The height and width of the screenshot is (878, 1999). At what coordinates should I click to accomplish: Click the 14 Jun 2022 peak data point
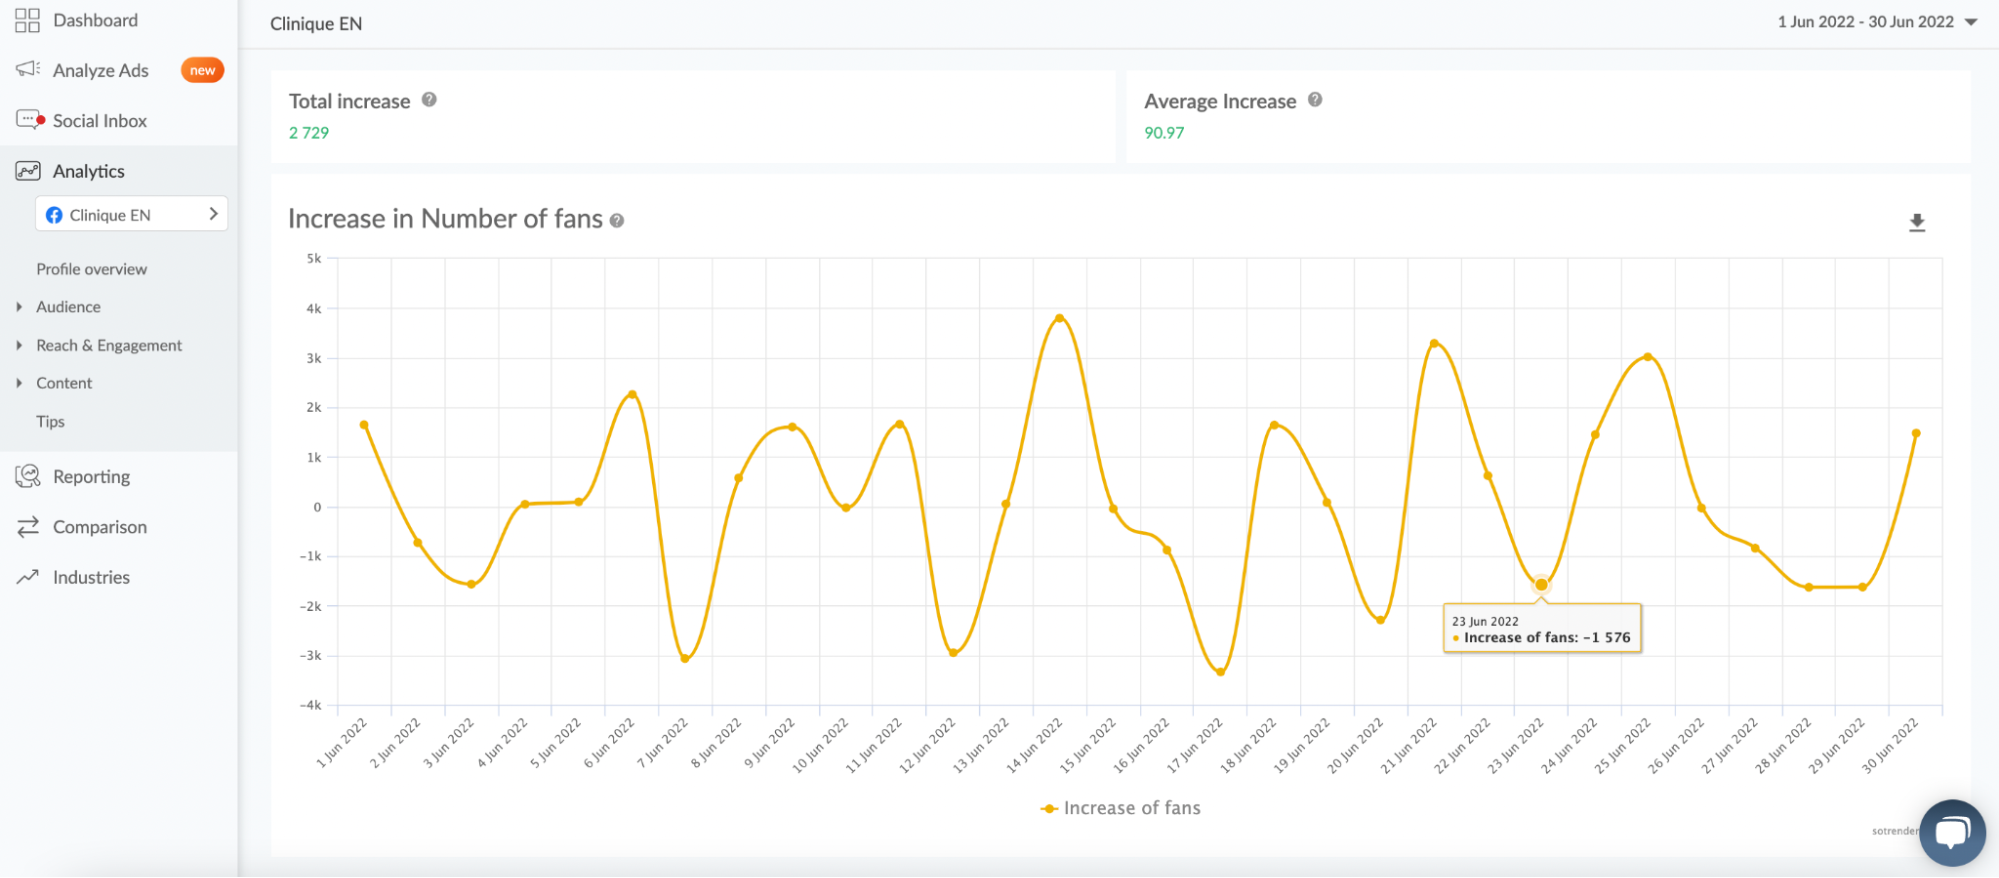[1059, 318]
